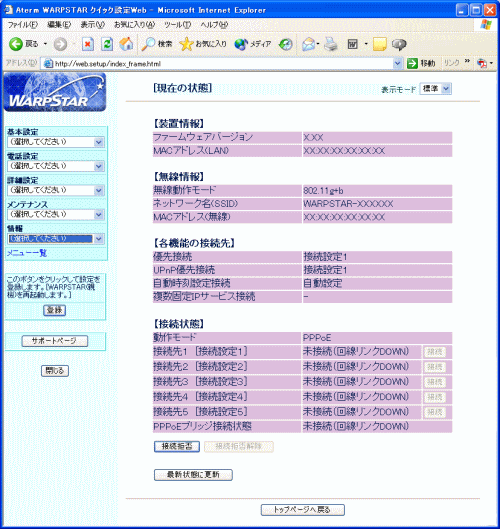Click the green Go arrow button
Viewport: 500px width, 529px height.
(412, 63)
